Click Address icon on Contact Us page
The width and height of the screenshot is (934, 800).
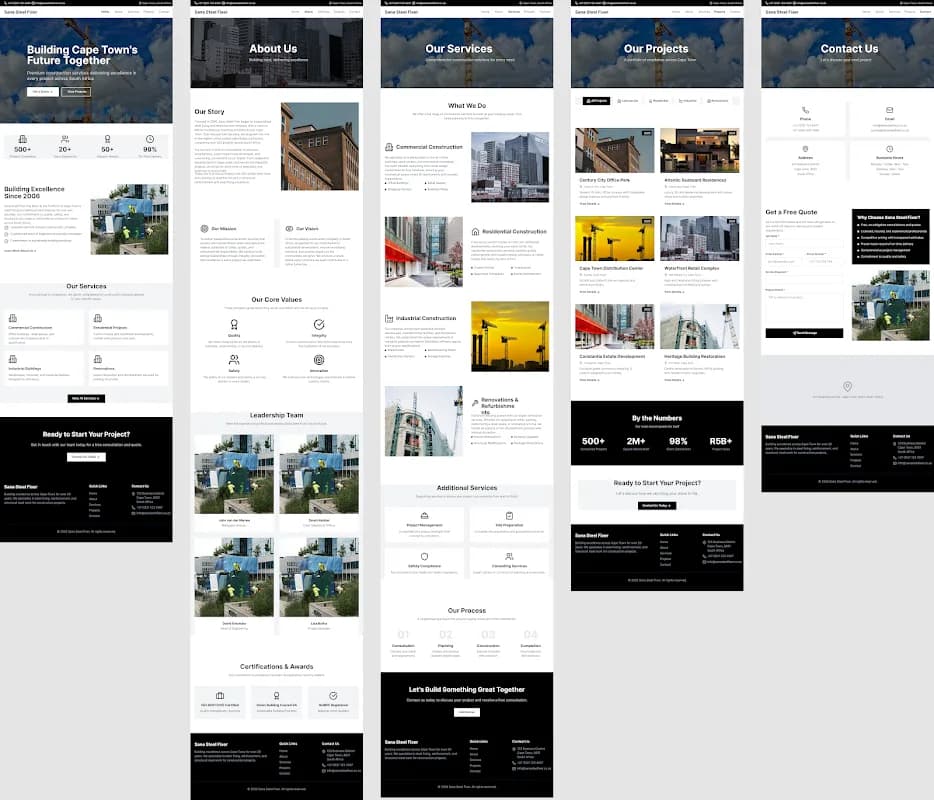(x=805, y=149)
